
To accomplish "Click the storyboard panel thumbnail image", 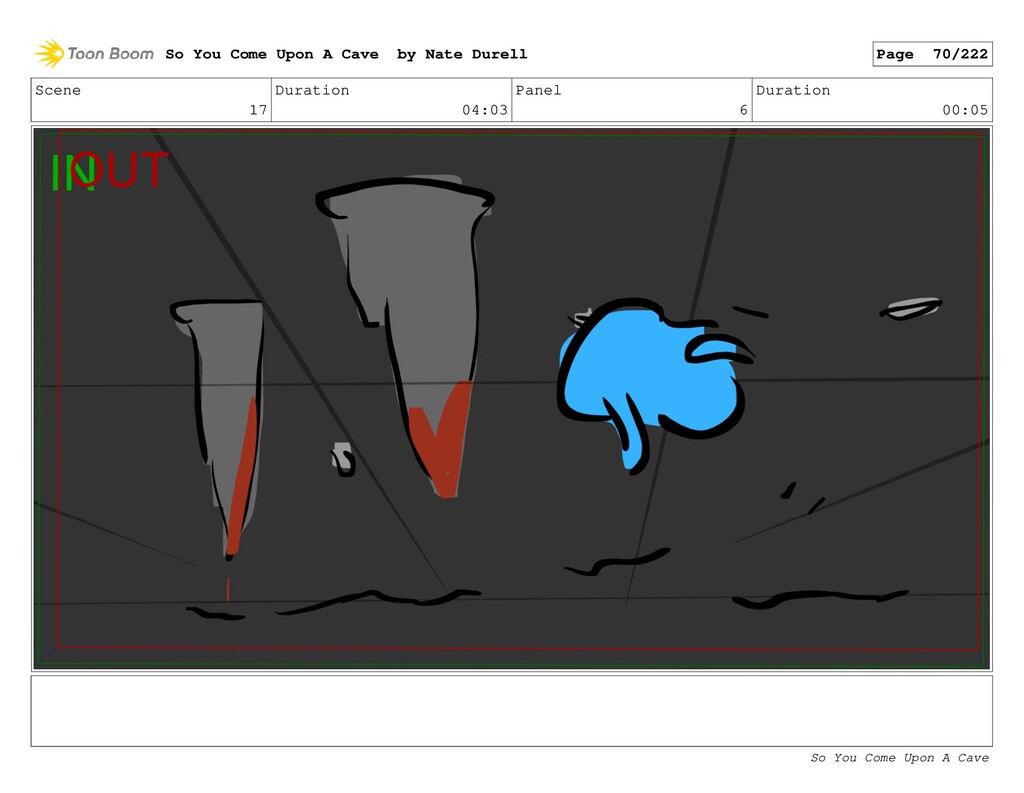I will click(x=511, y=398).
